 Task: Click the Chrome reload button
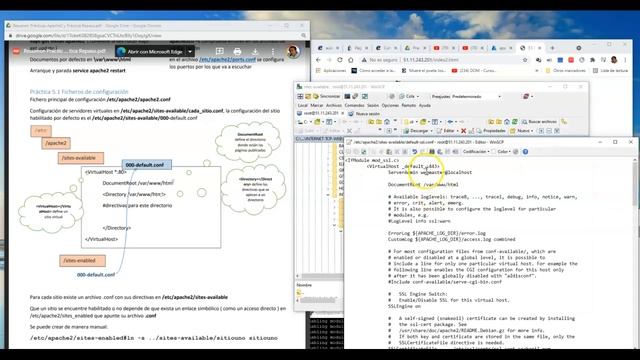pyautogui.click(x=340, y=60)
